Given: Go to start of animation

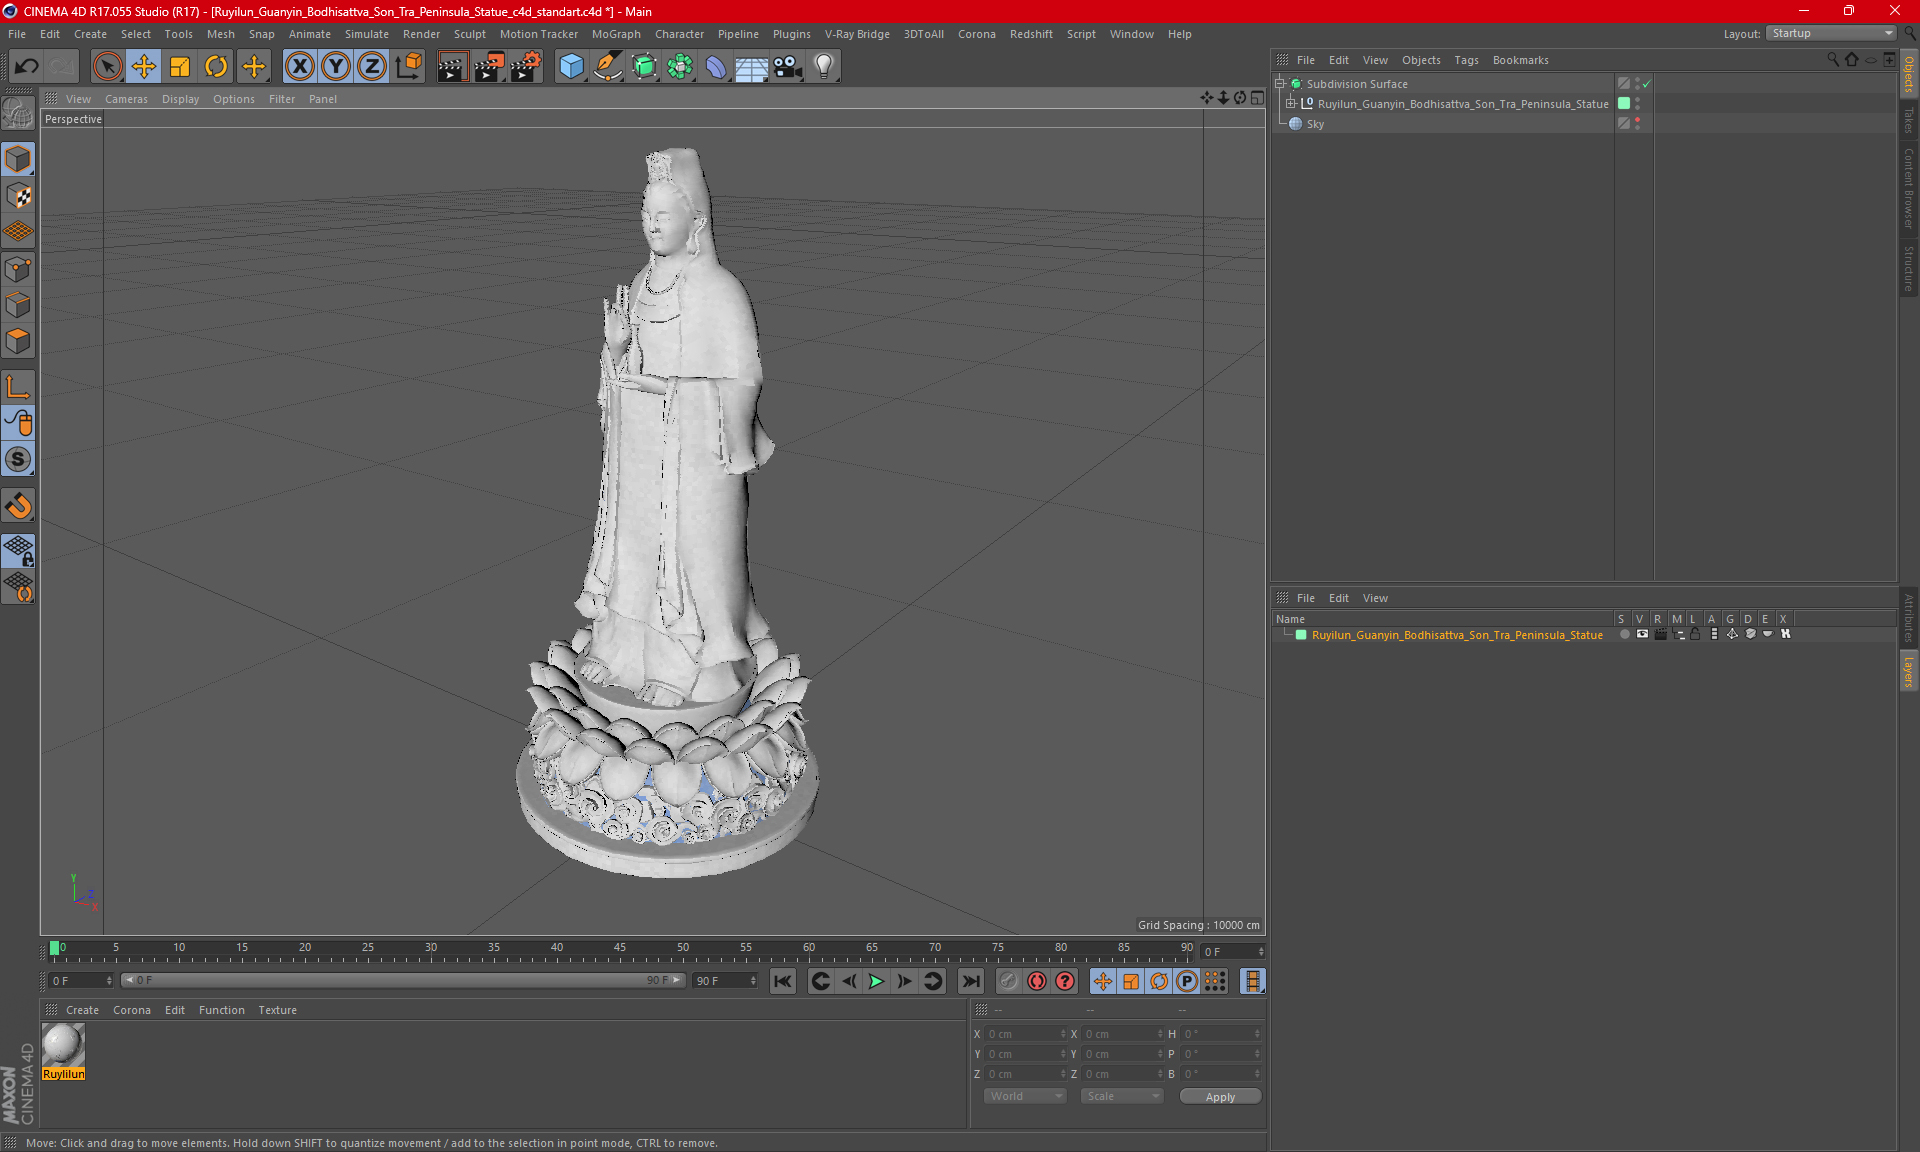Looking at the screenshot, I should (783, 981).
